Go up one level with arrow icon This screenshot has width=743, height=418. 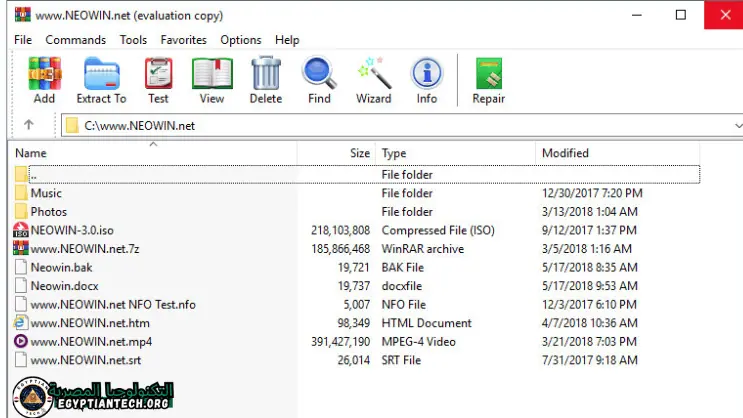pos(29,125)
